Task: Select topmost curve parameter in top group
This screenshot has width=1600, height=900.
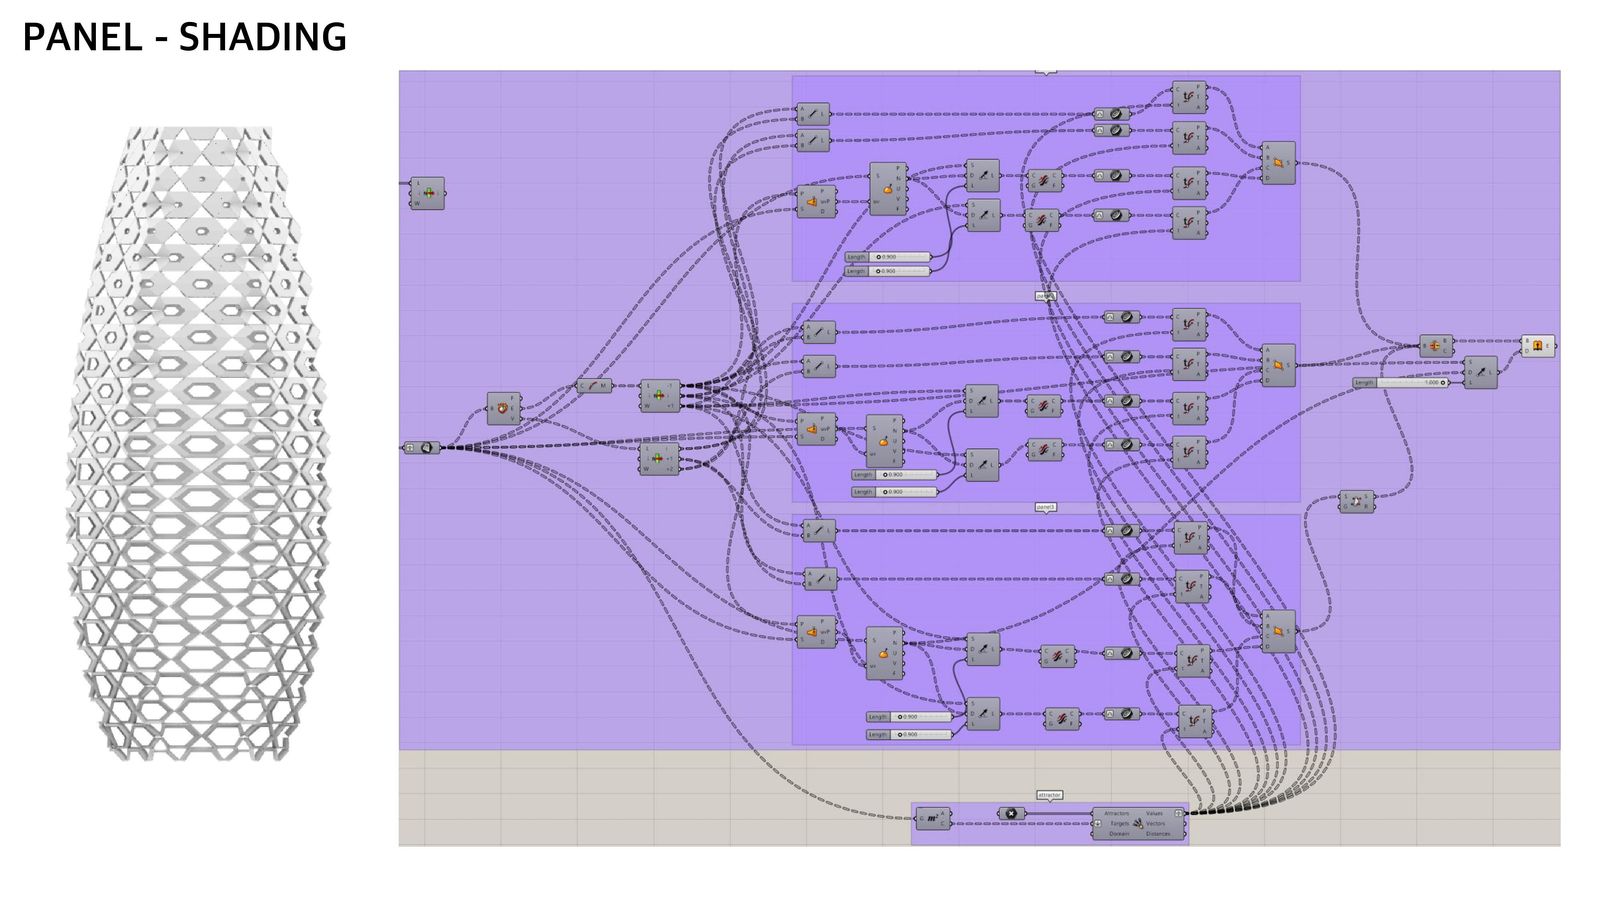Action: [x=1112, y=114]
